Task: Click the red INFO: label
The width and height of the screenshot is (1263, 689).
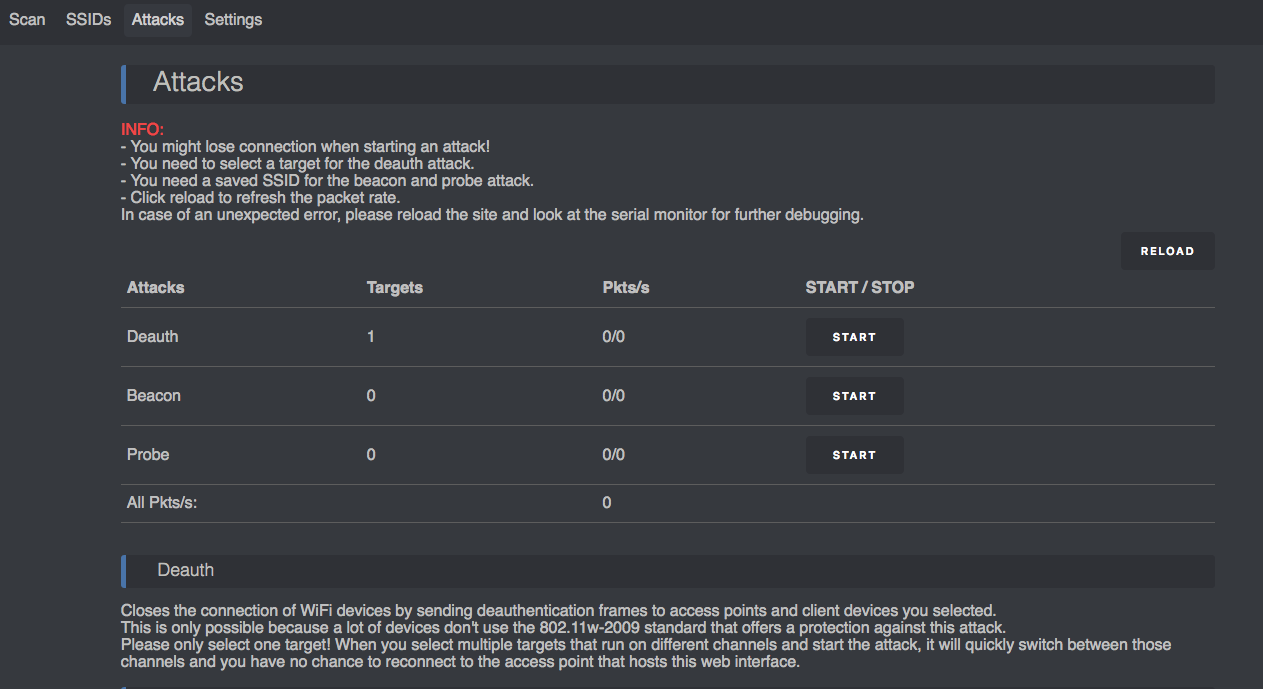Action: [142, 130]
